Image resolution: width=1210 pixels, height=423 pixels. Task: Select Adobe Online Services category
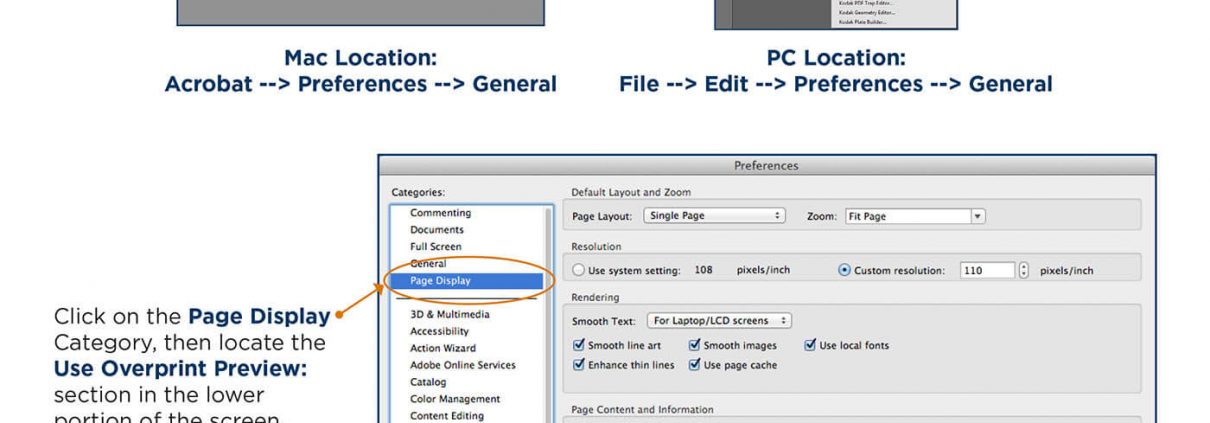click(463, 365)
